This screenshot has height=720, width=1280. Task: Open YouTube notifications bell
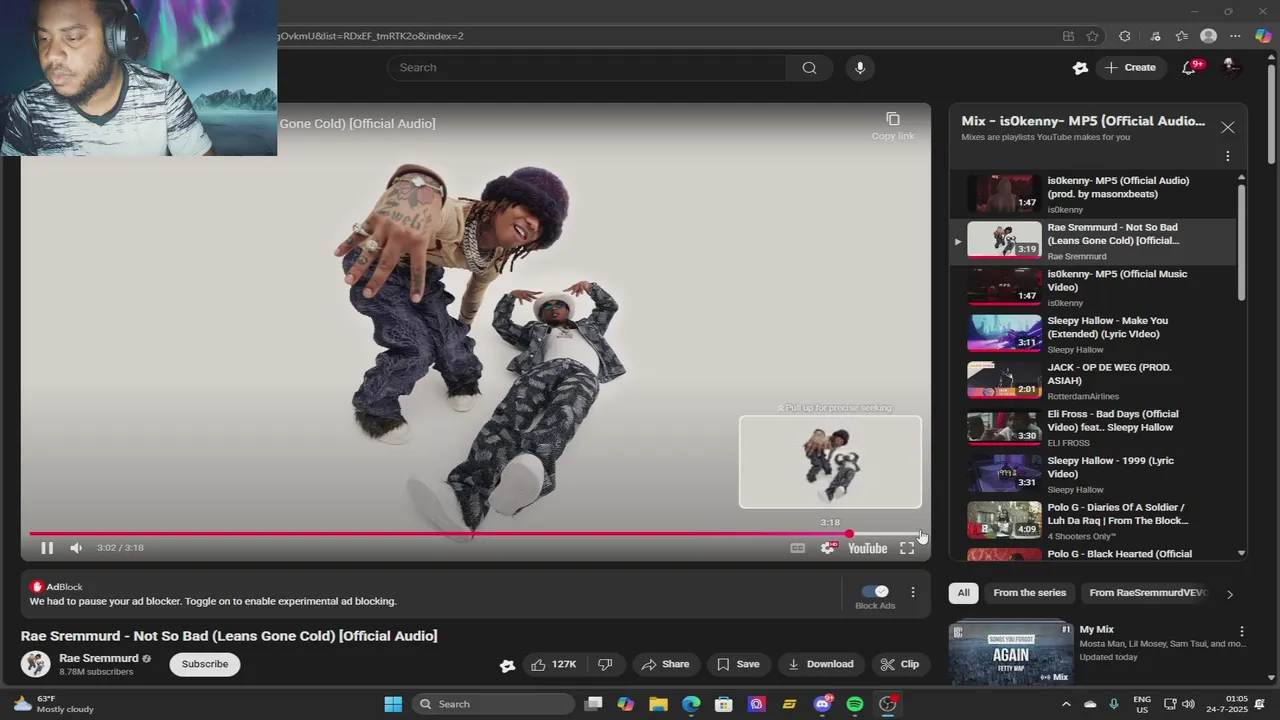(x=1189, y=68)
